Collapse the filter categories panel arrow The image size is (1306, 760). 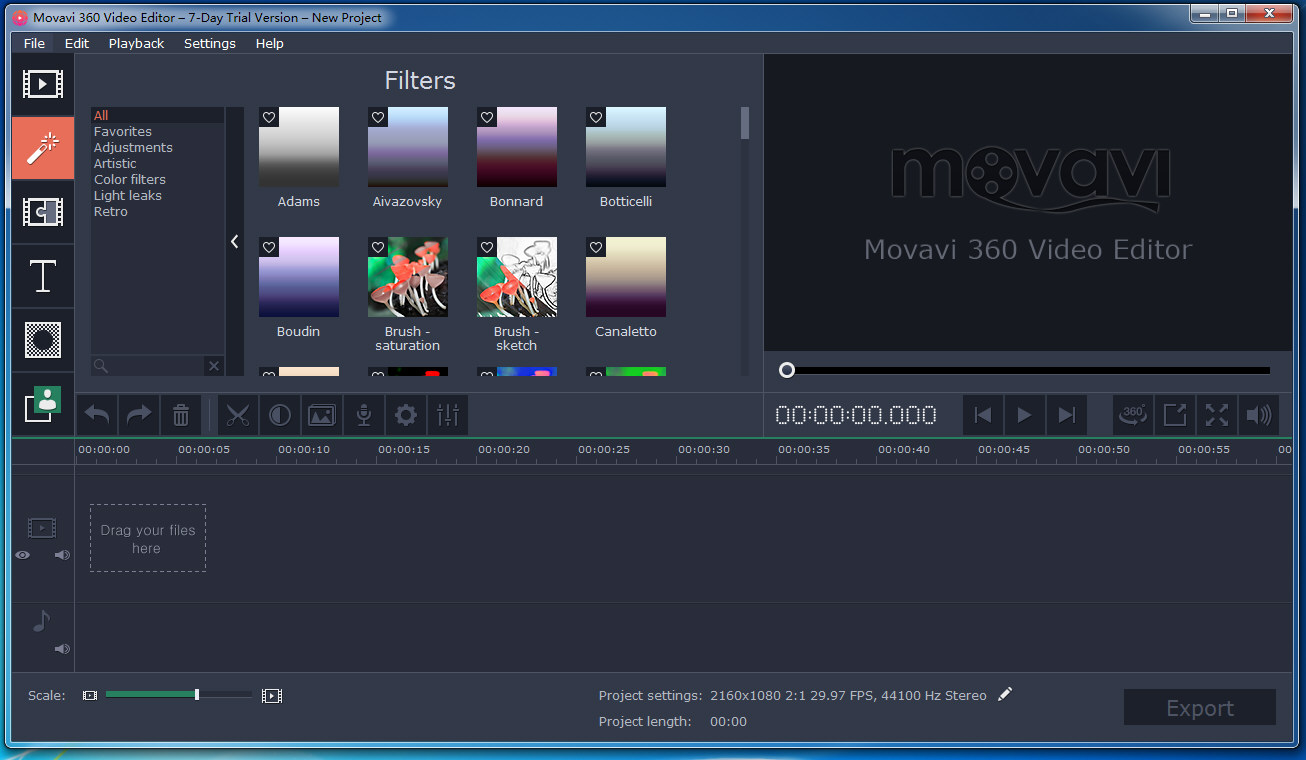coord(234,241)
